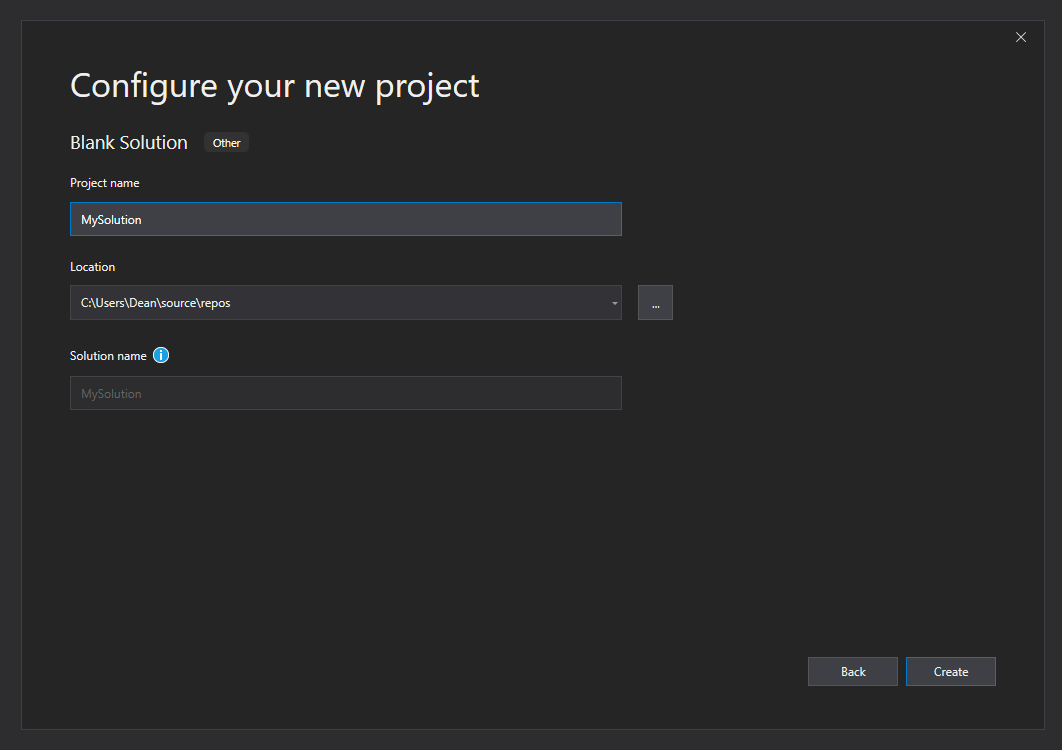Focus the Solution name text box
This screenshot has width=1062, height=750.
345,392
